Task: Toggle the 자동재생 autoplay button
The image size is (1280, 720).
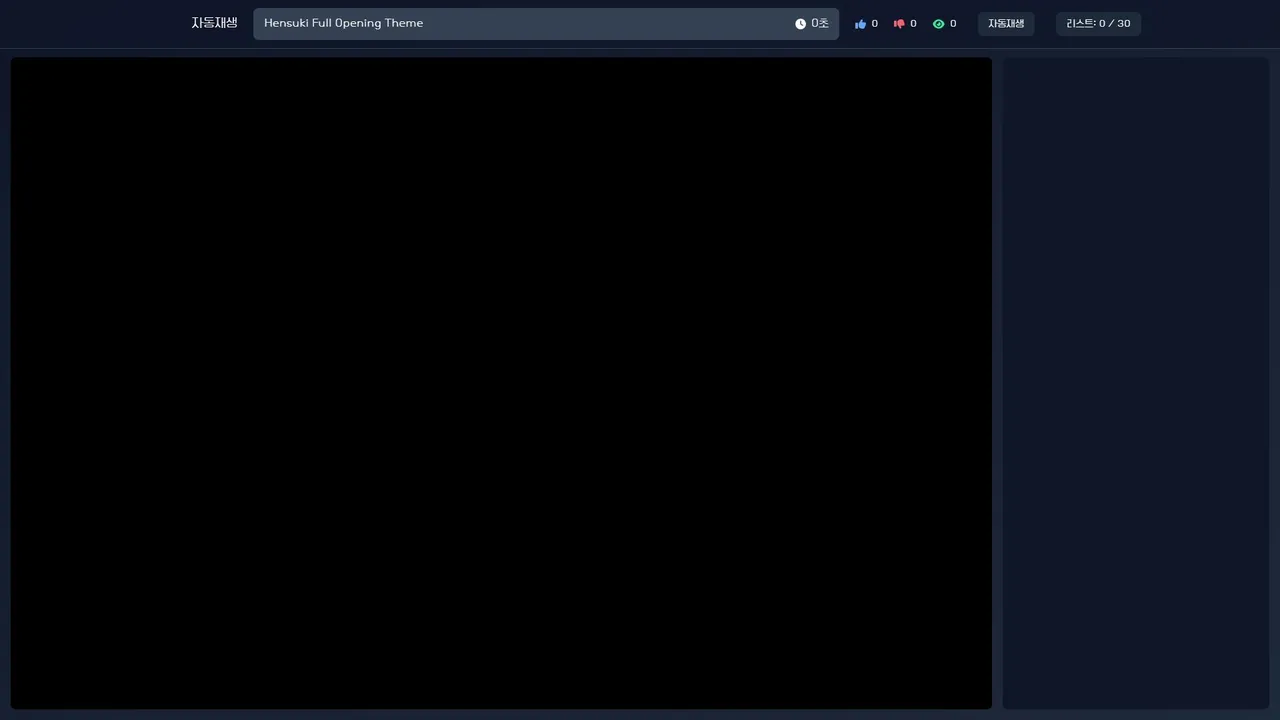Action: (x=1006, y=24)
